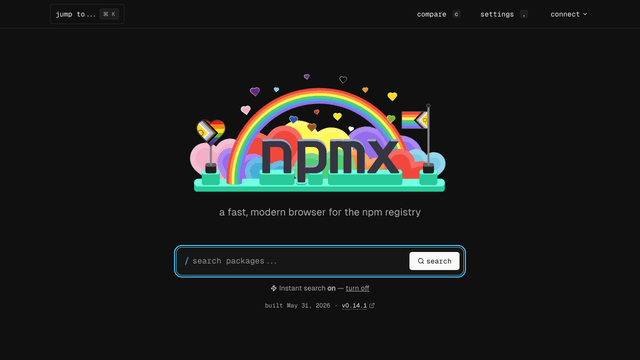Click 'a fast, modern browser for the npm registry' tagline
640x360 pixels.
click(320, 212)
